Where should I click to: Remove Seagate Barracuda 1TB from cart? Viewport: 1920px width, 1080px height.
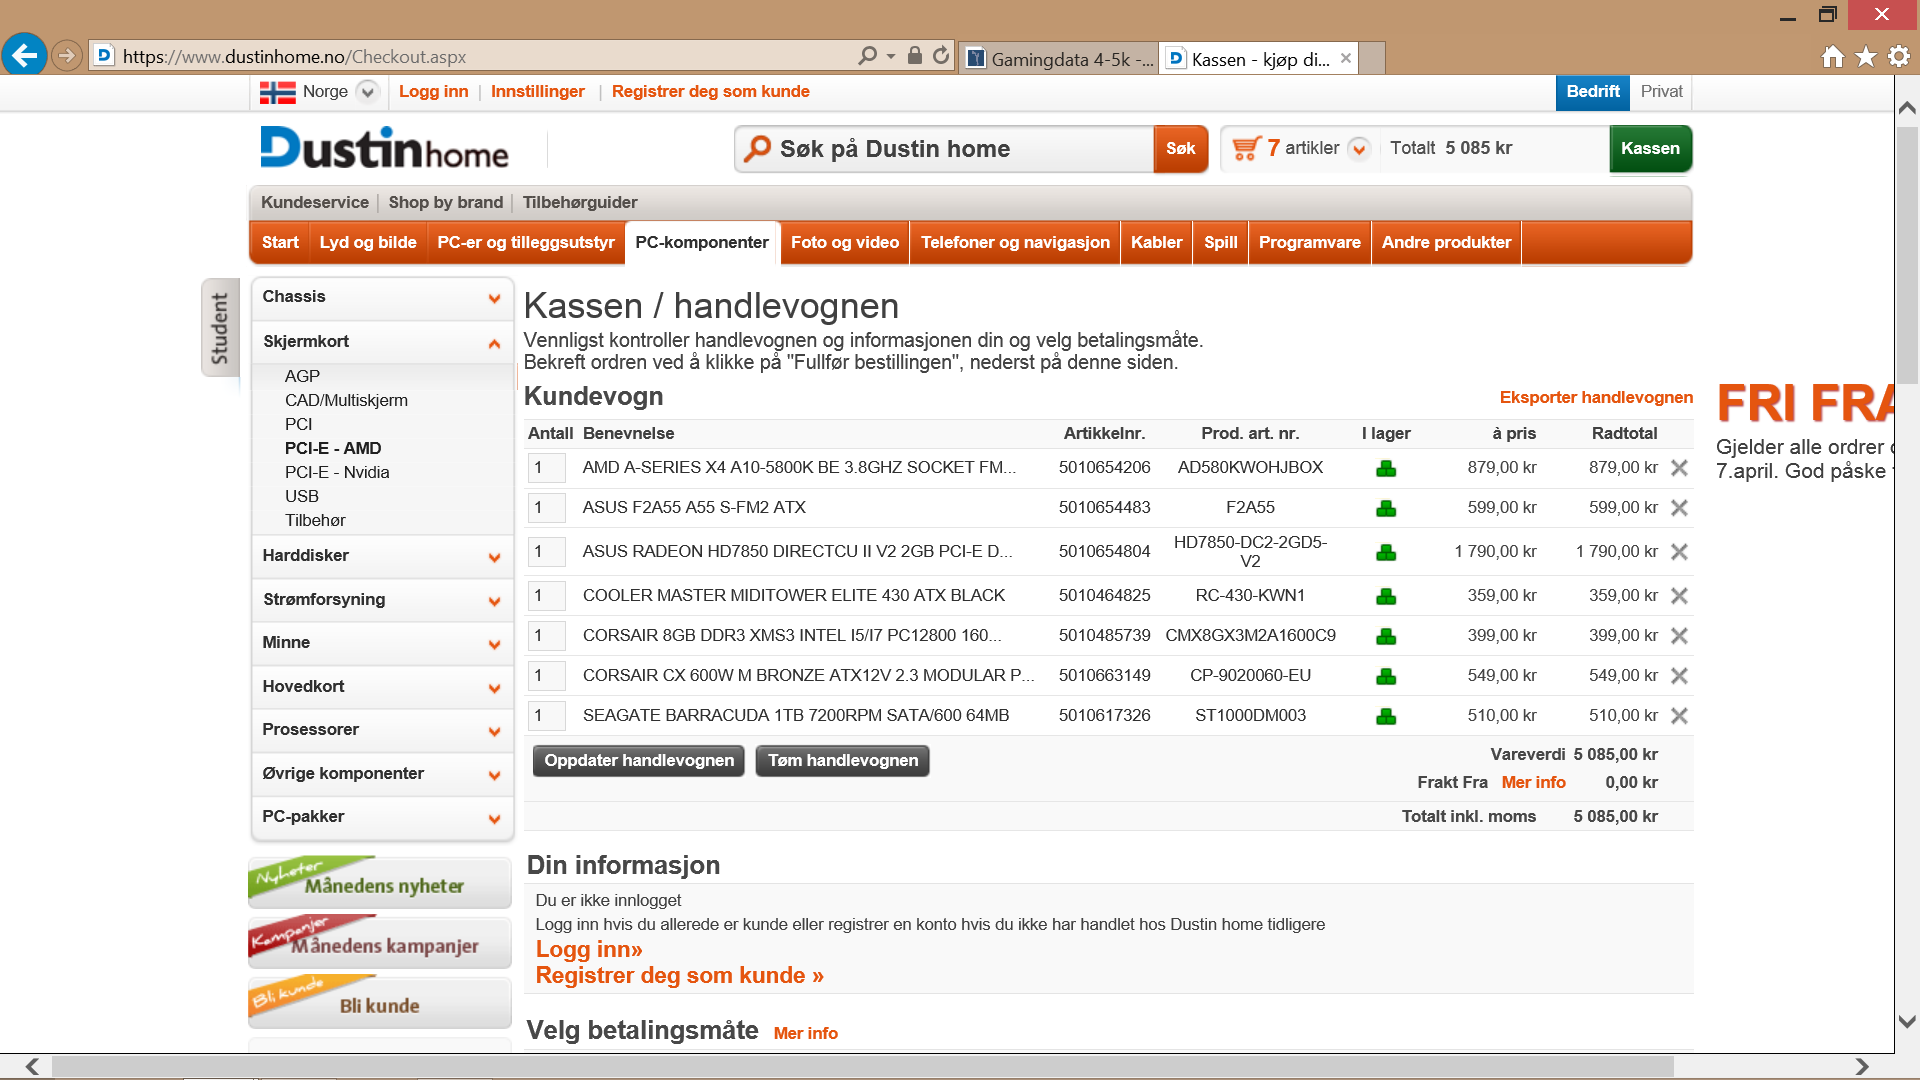coord(1679,716)
